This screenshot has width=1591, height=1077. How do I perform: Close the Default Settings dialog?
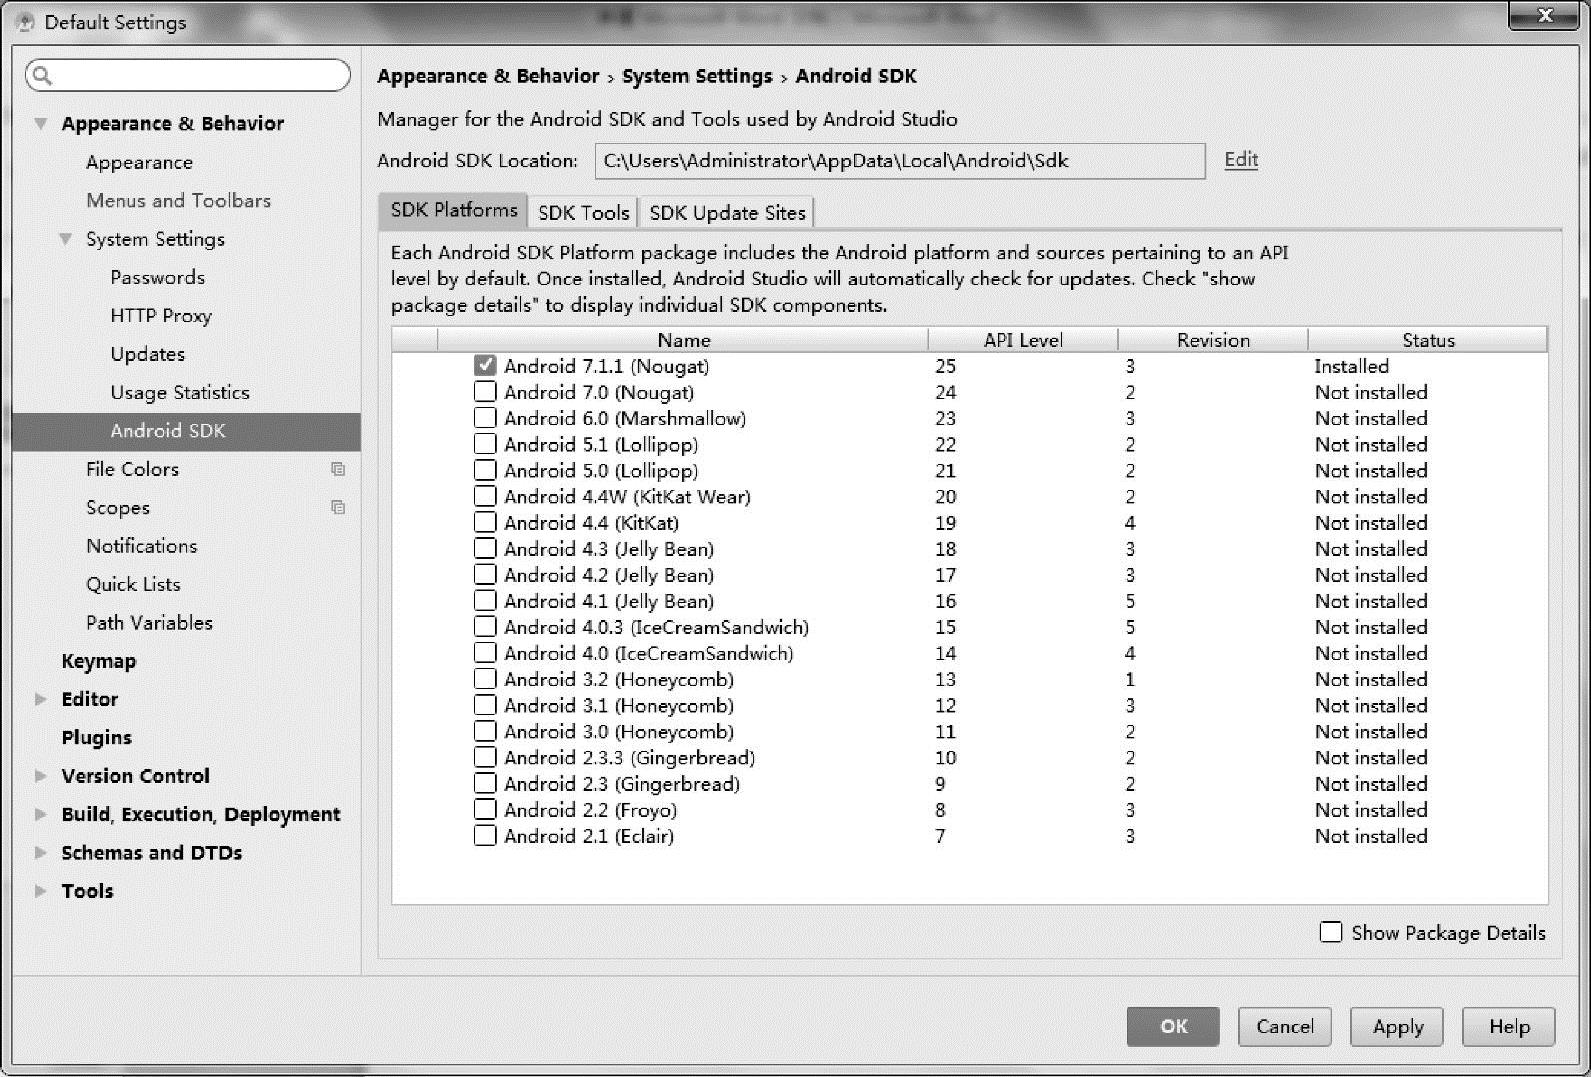1544,16
